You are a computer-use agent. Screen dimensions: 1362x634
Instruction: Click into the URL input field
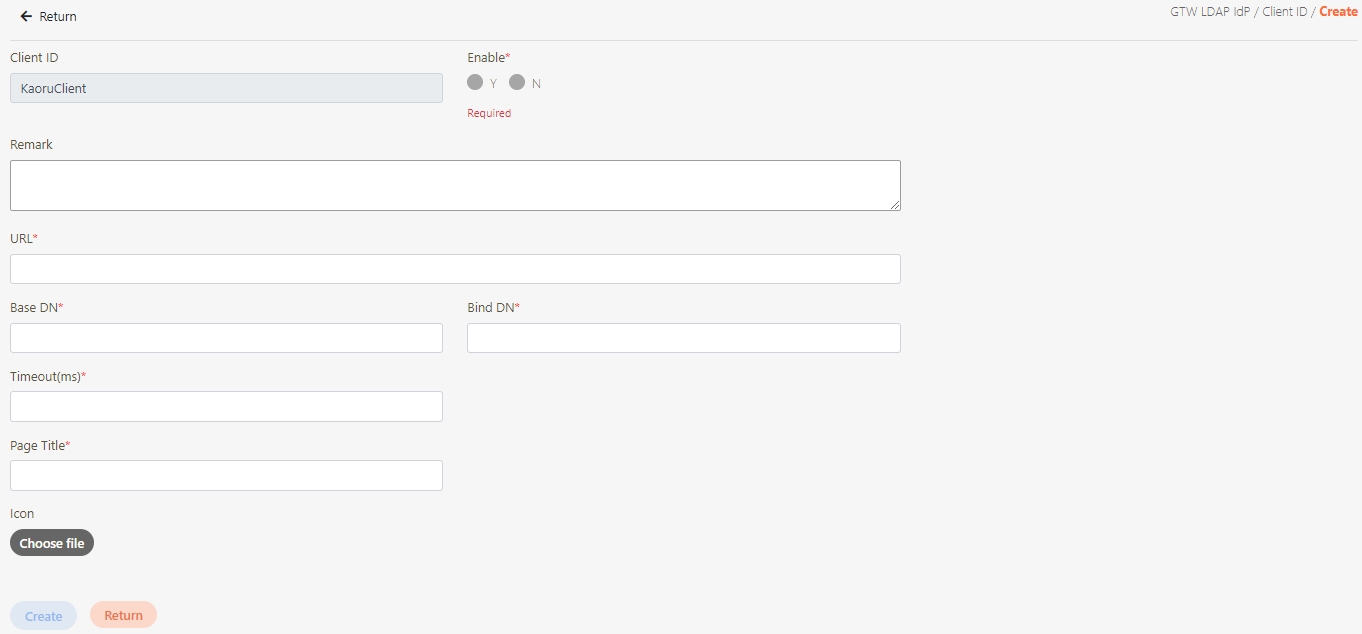pyautogui.click(x=455, y=269)
